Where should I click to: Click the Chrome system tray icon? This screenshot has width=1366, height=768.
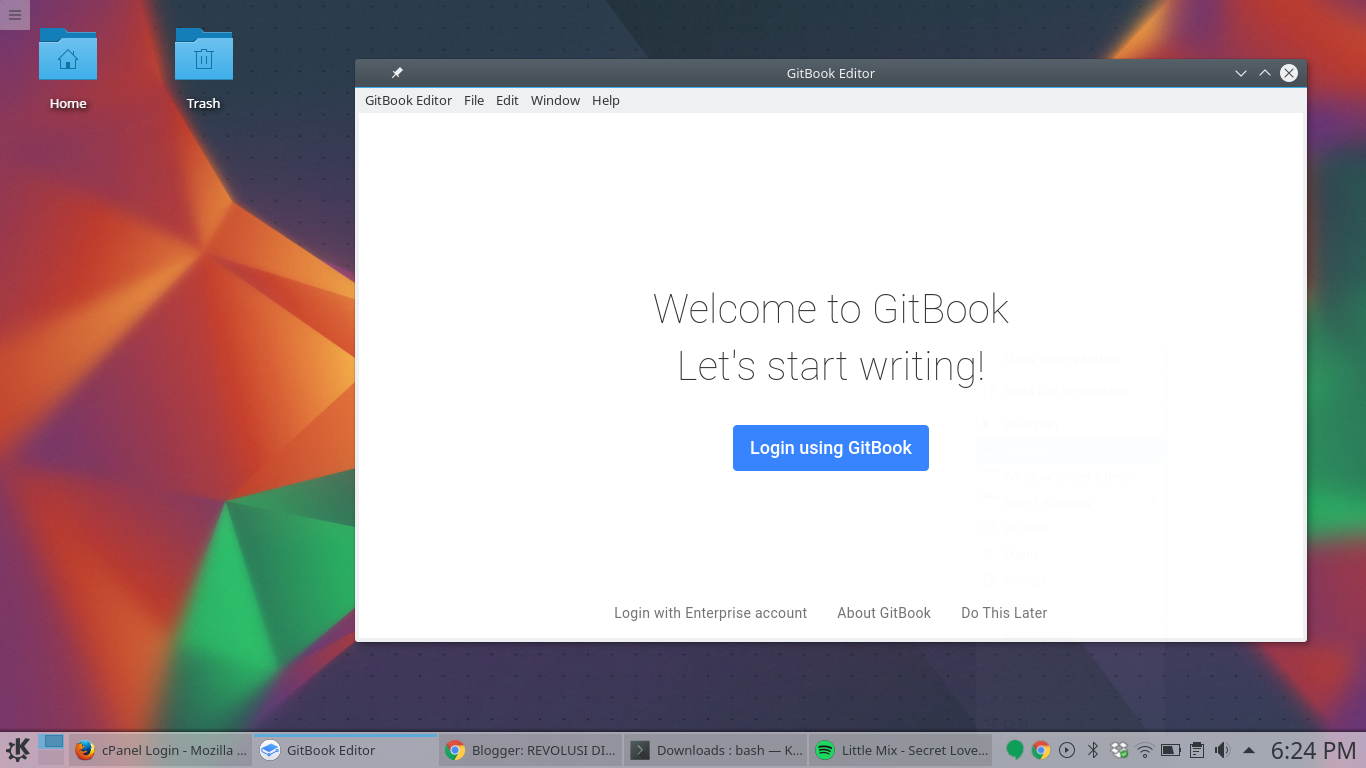1041,750
